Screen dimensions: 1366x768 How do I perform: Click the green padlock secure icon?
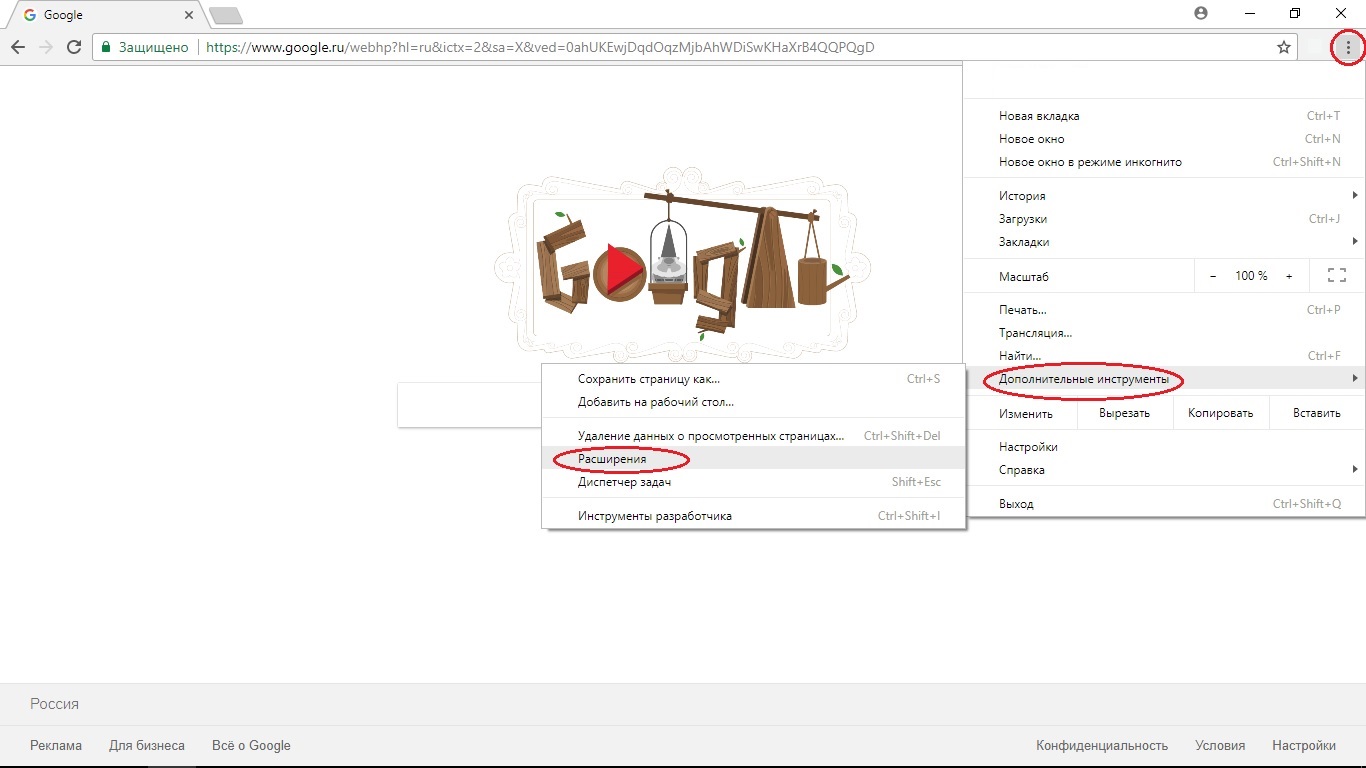107,47
